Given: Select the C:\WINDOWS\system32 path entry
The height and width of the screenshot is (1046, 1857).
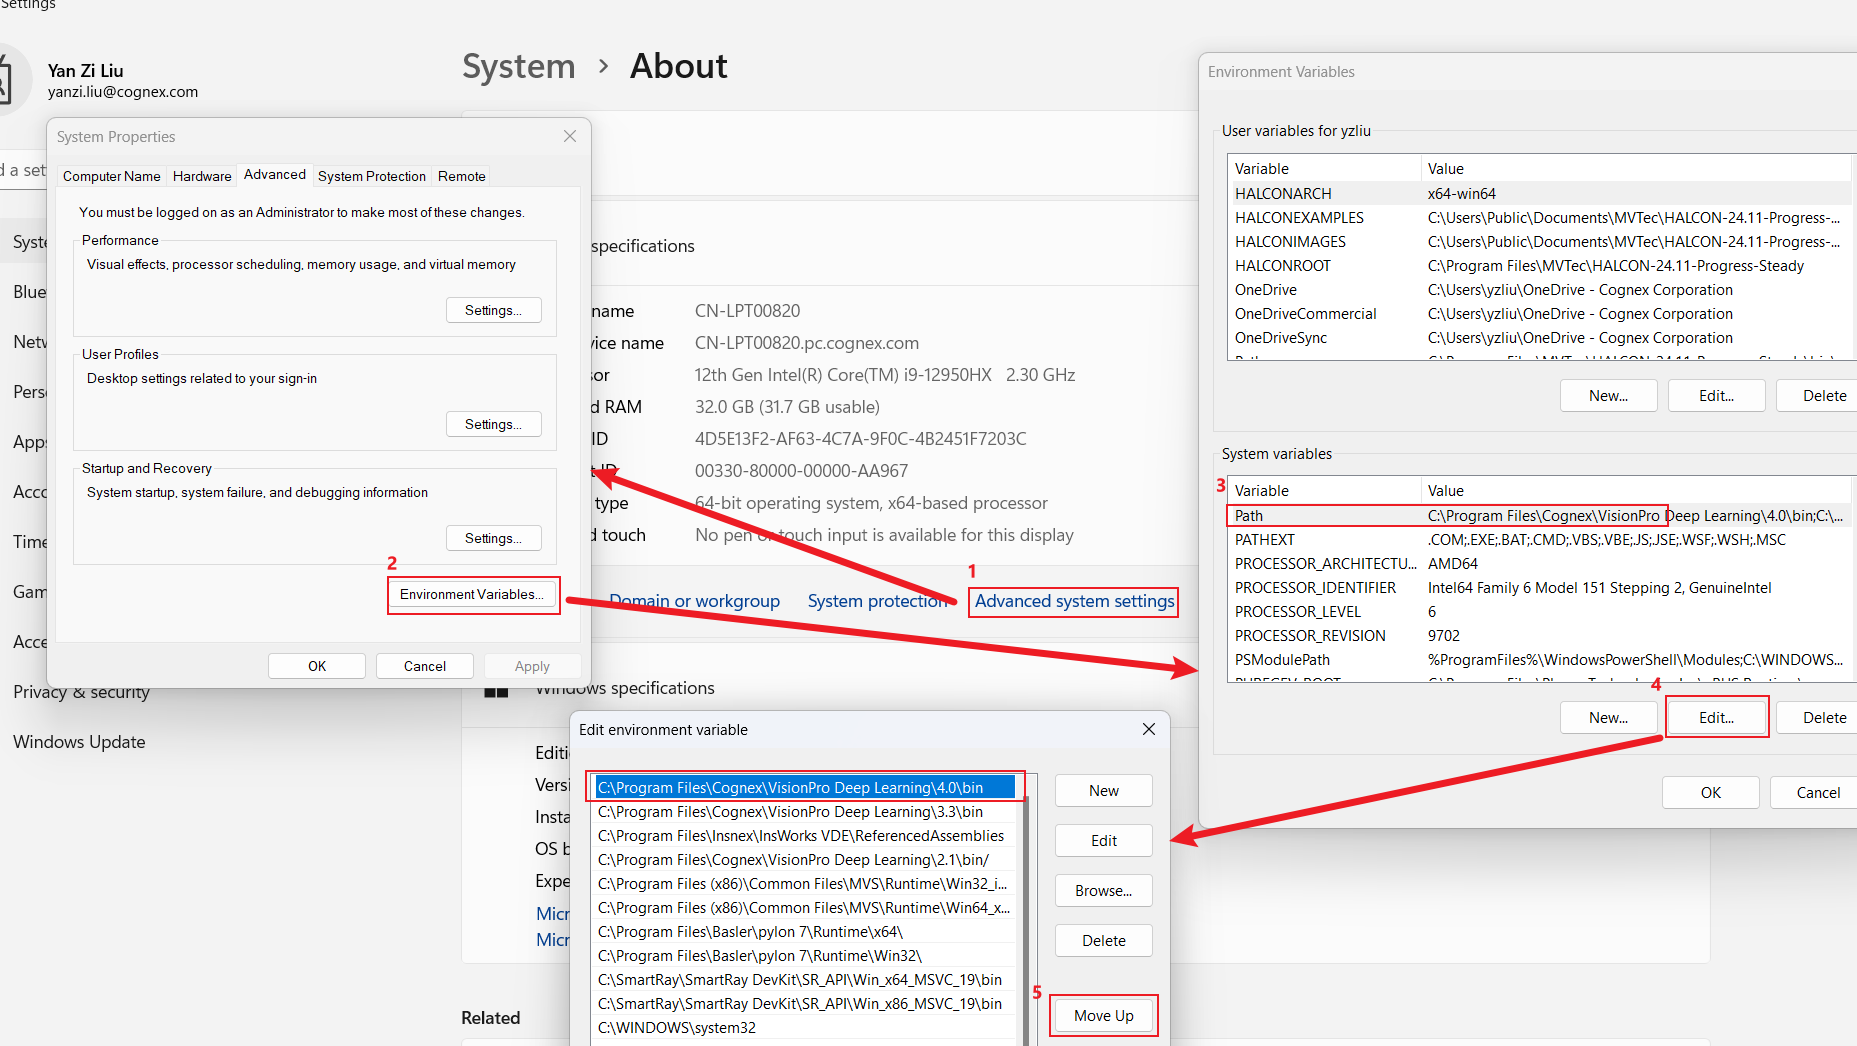Looking at the screenshot, I should (x=676, y=1027).
